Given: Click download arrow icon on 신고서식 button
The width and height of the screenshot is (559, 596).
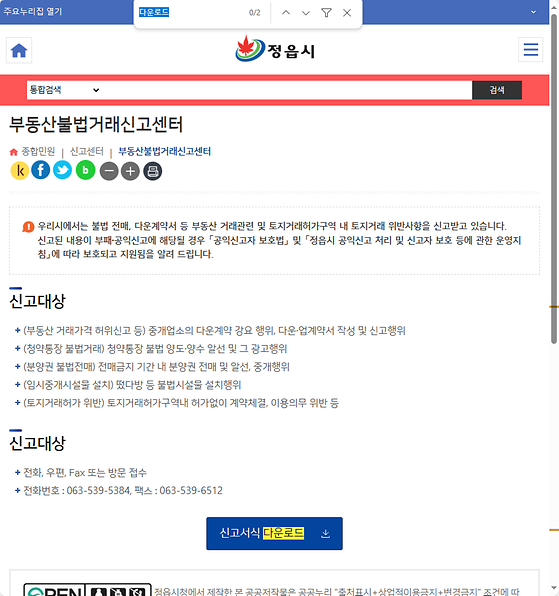Looking at the screenshot, I should pyautogui.click(x=325, y=534).
